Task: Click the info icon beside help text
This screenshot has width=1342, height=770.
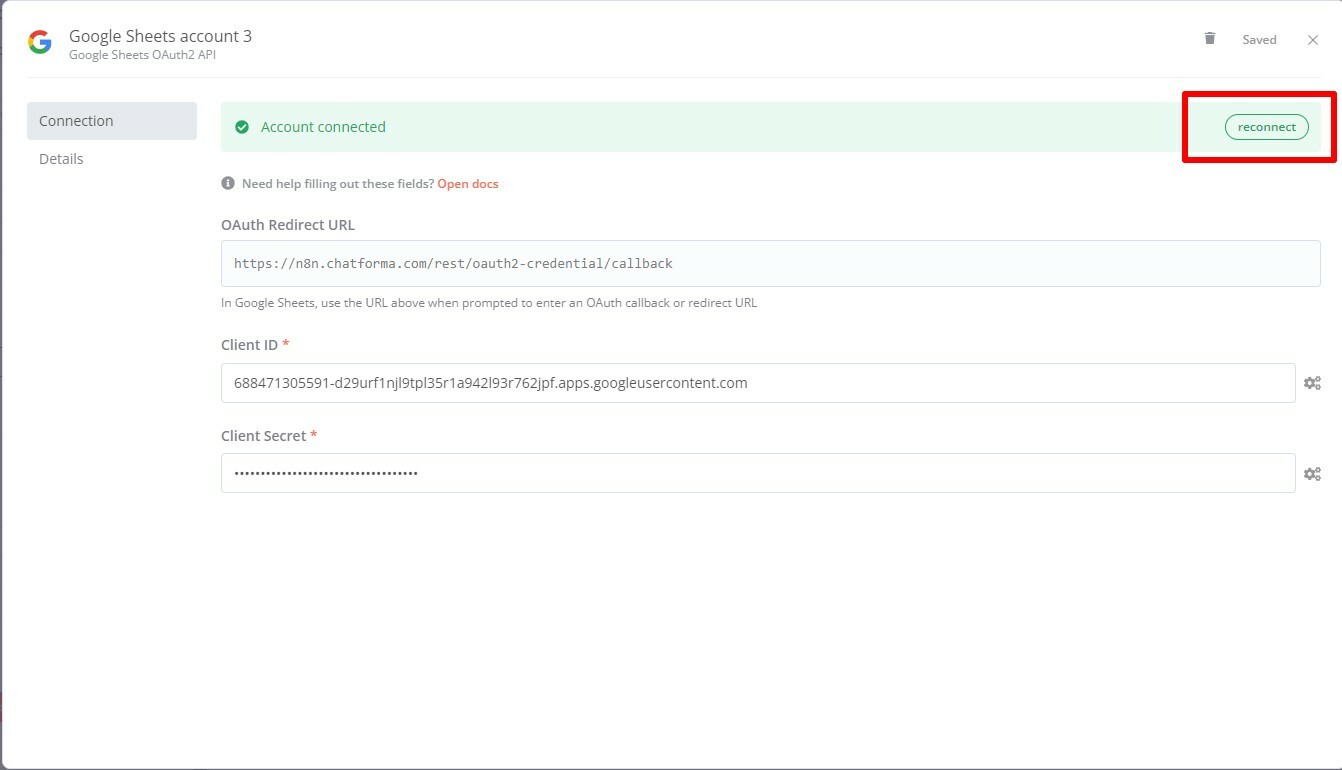Action: 228,184
